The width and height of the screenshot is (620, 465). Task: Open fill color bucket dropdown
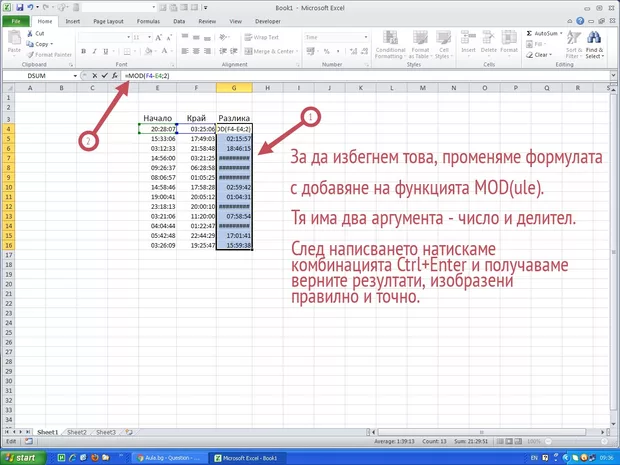tap(155, 51)
